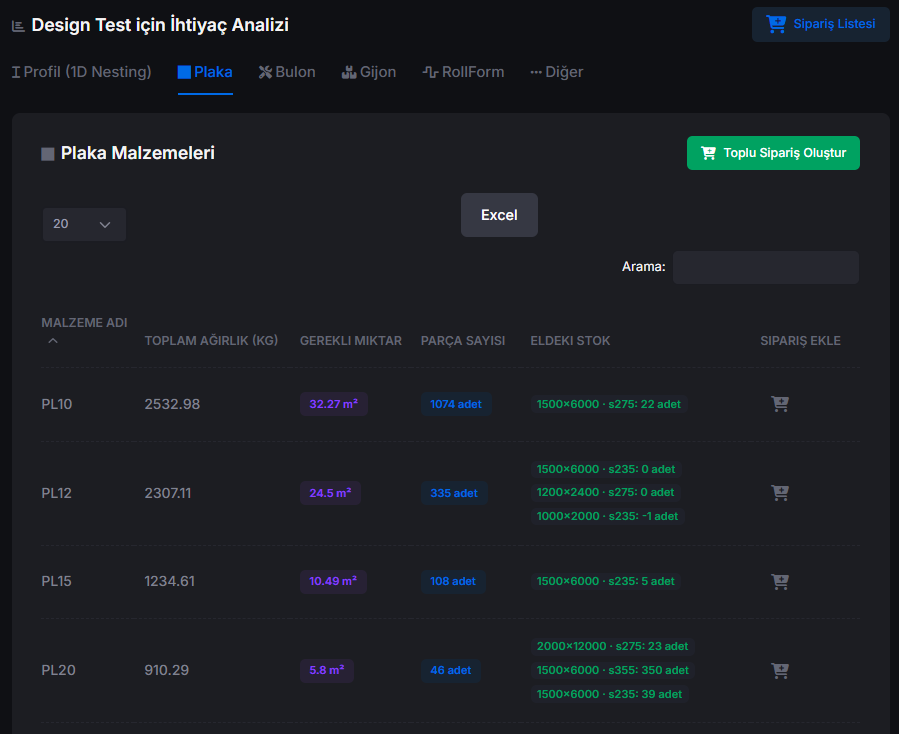Click stock tag 1200×2400 · s275: 0 adet
899x734 pixels.
point(605,493)
